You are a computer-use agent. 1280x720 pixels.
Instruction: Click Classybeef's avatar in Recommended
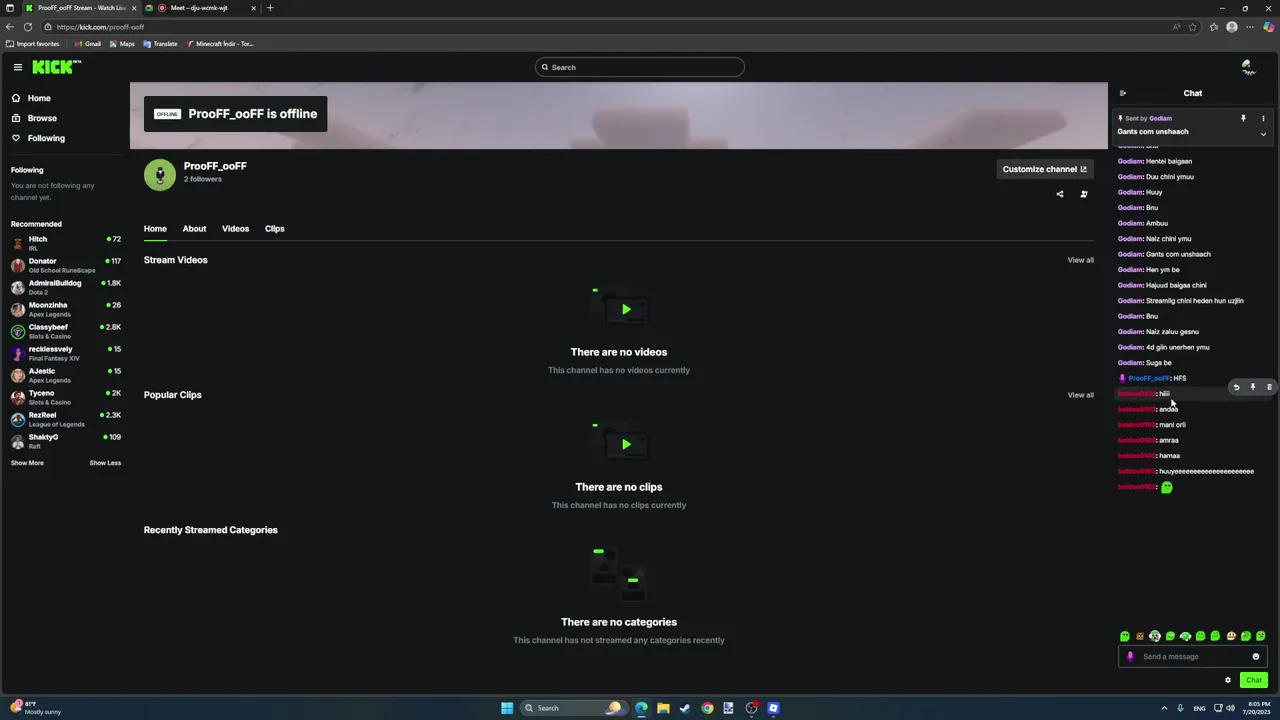pyautogui.click(x=18, y=331)
